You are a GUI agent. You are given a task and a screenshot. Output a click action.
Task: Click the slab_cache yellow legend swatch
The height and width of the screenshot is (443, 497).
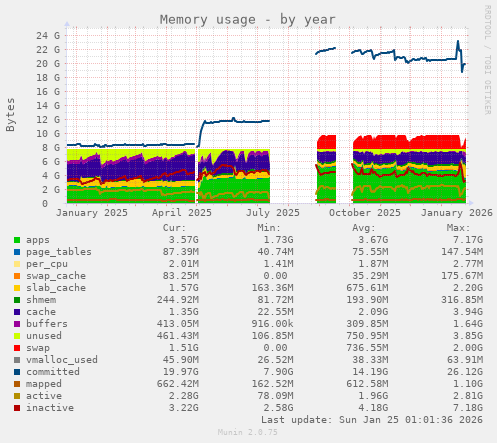[17, 288]
